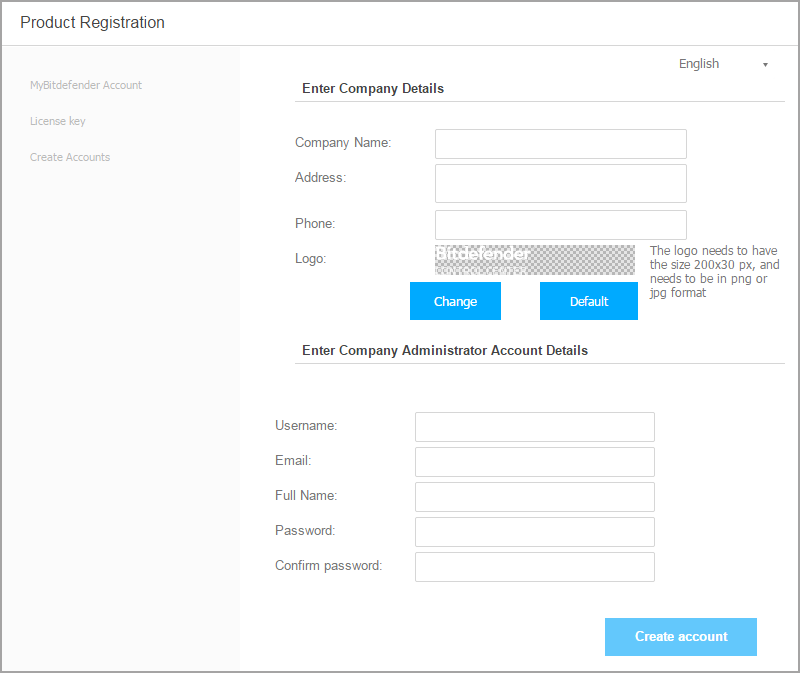This screenshot has height=673, width=800.
Task: Open the English language dropdown
Action: click(x=699, y=63)
